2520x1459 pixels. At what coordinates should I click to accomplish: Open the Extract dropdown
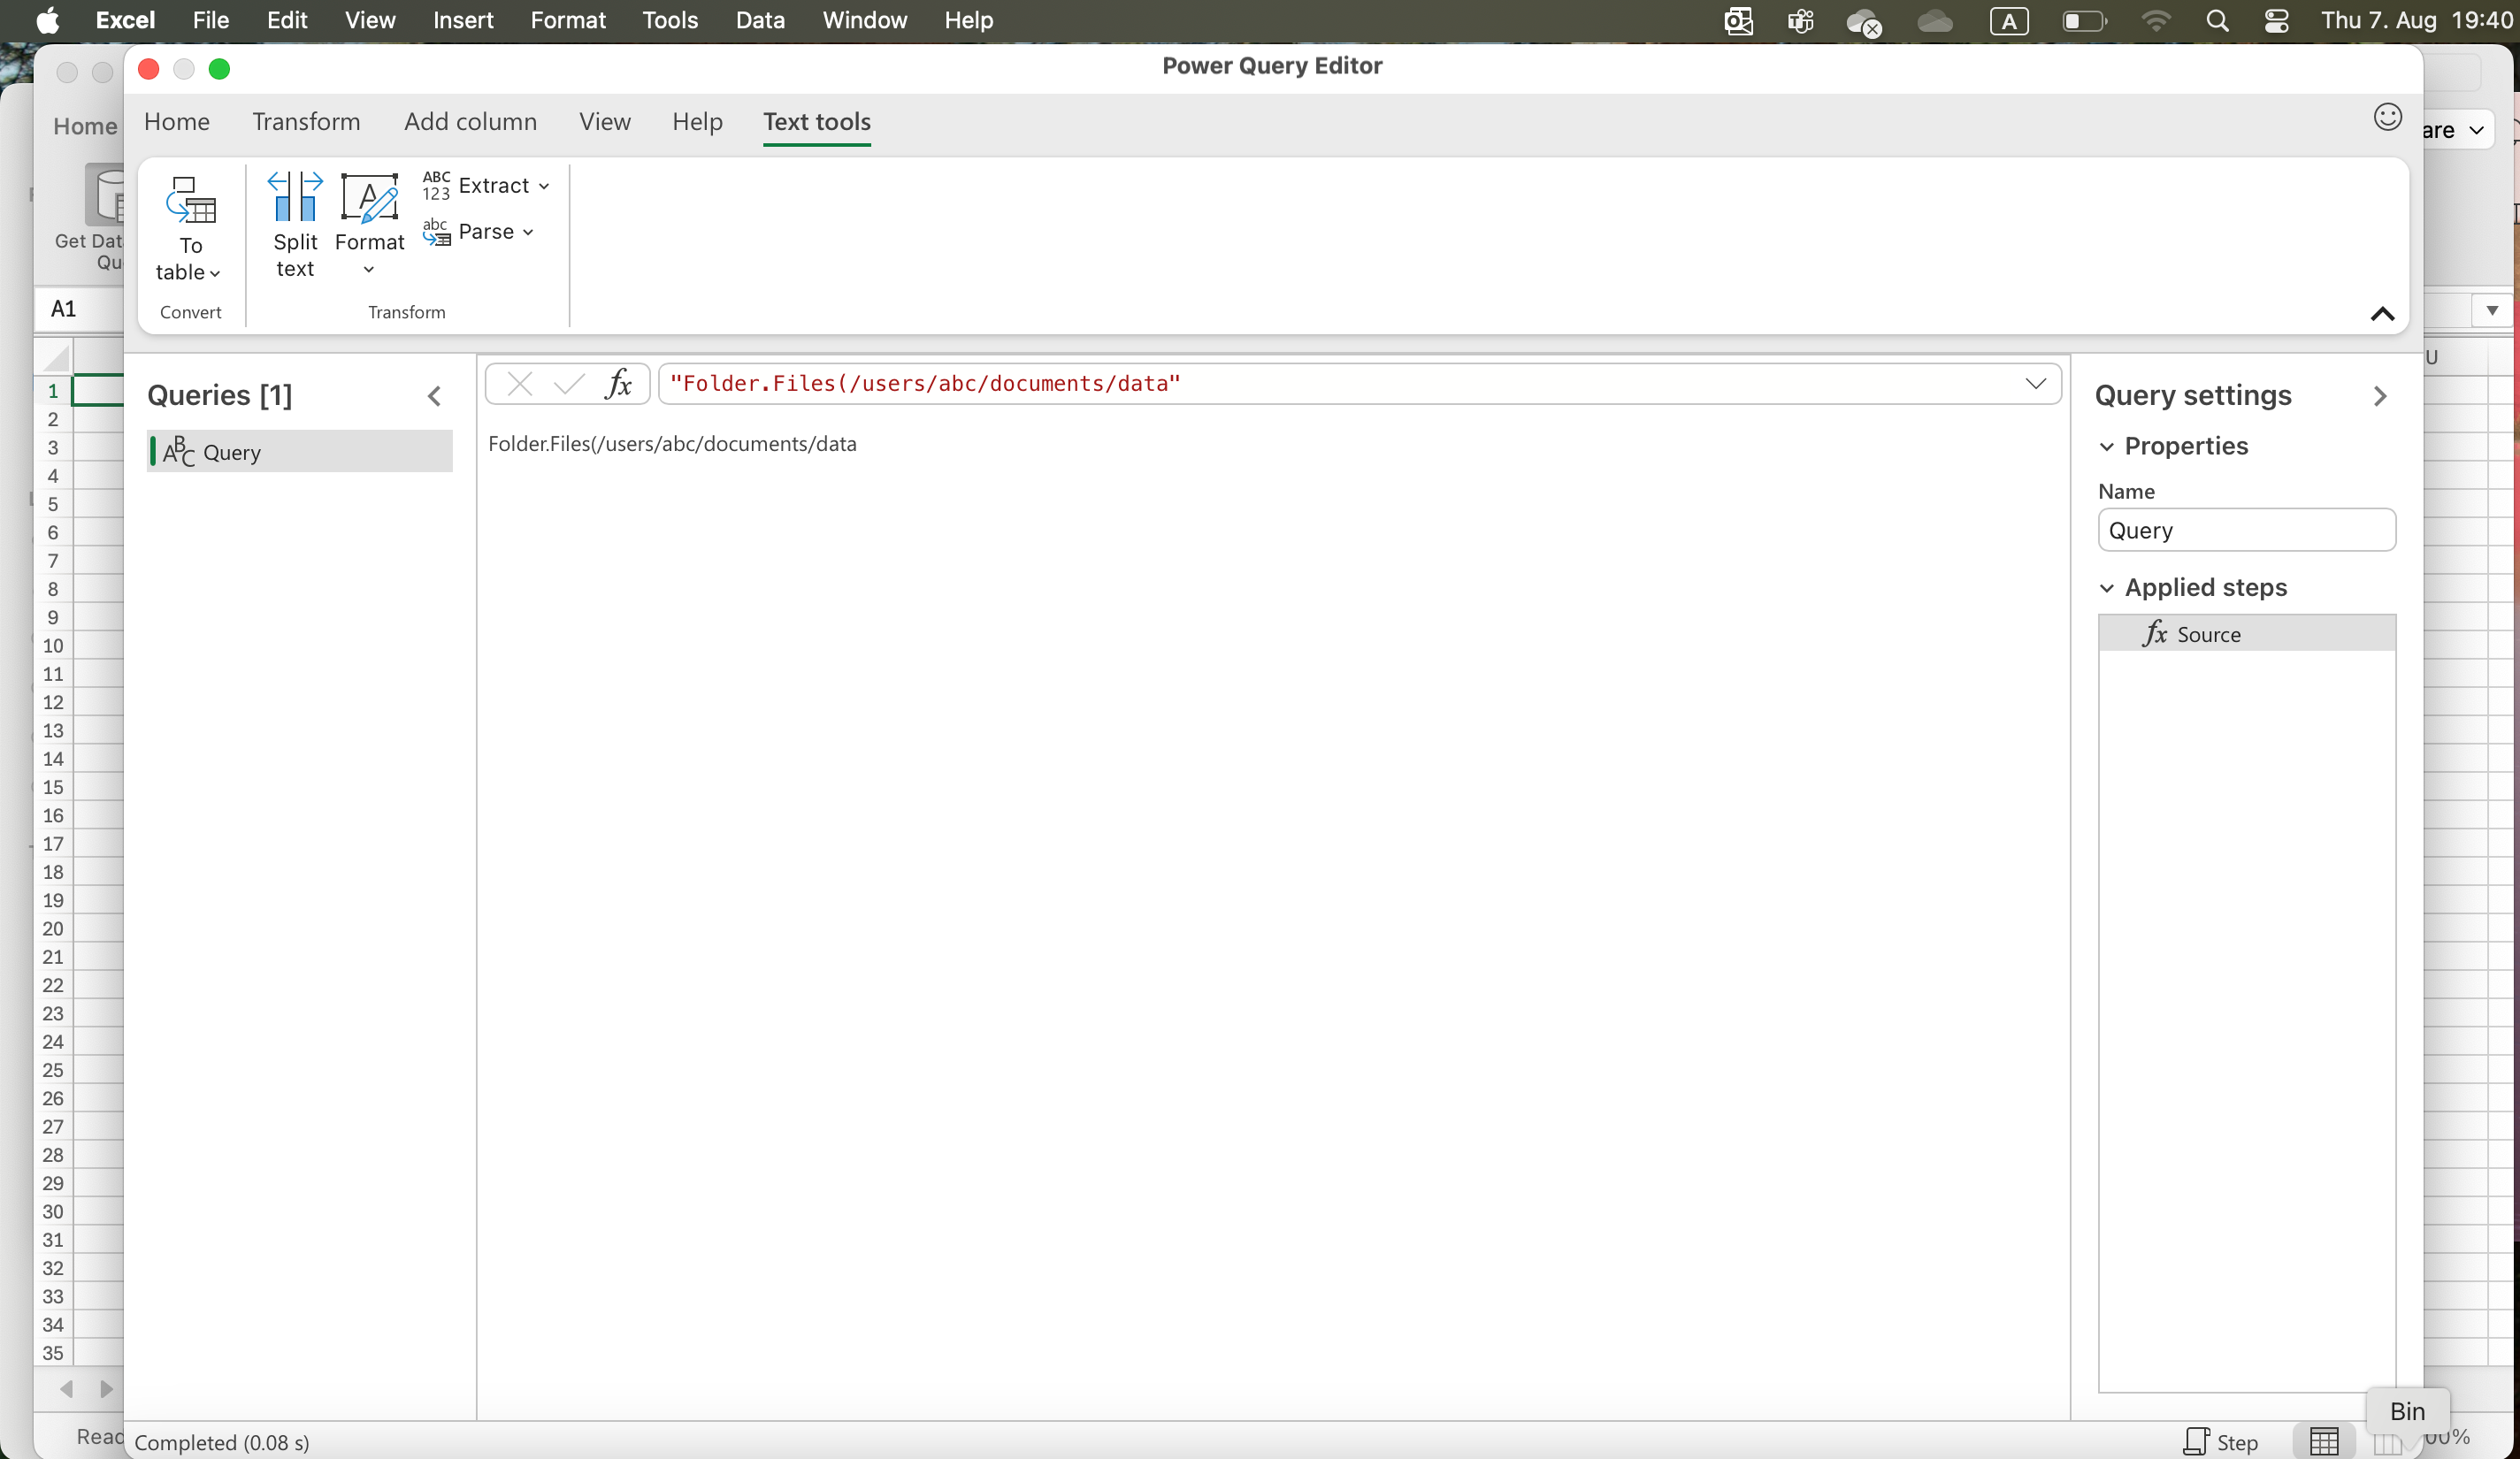[x=486, y=185]
